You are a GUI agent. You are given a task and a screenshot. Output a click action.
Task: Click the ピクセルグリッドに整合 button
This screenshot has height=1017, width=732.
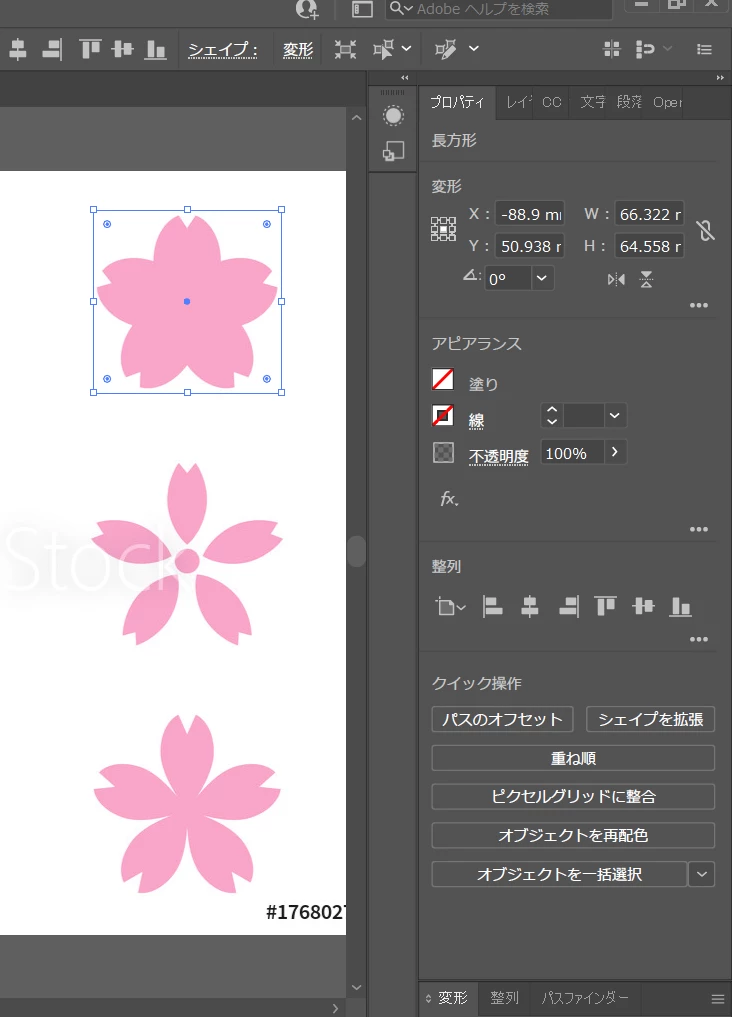[x=573, y=796]
